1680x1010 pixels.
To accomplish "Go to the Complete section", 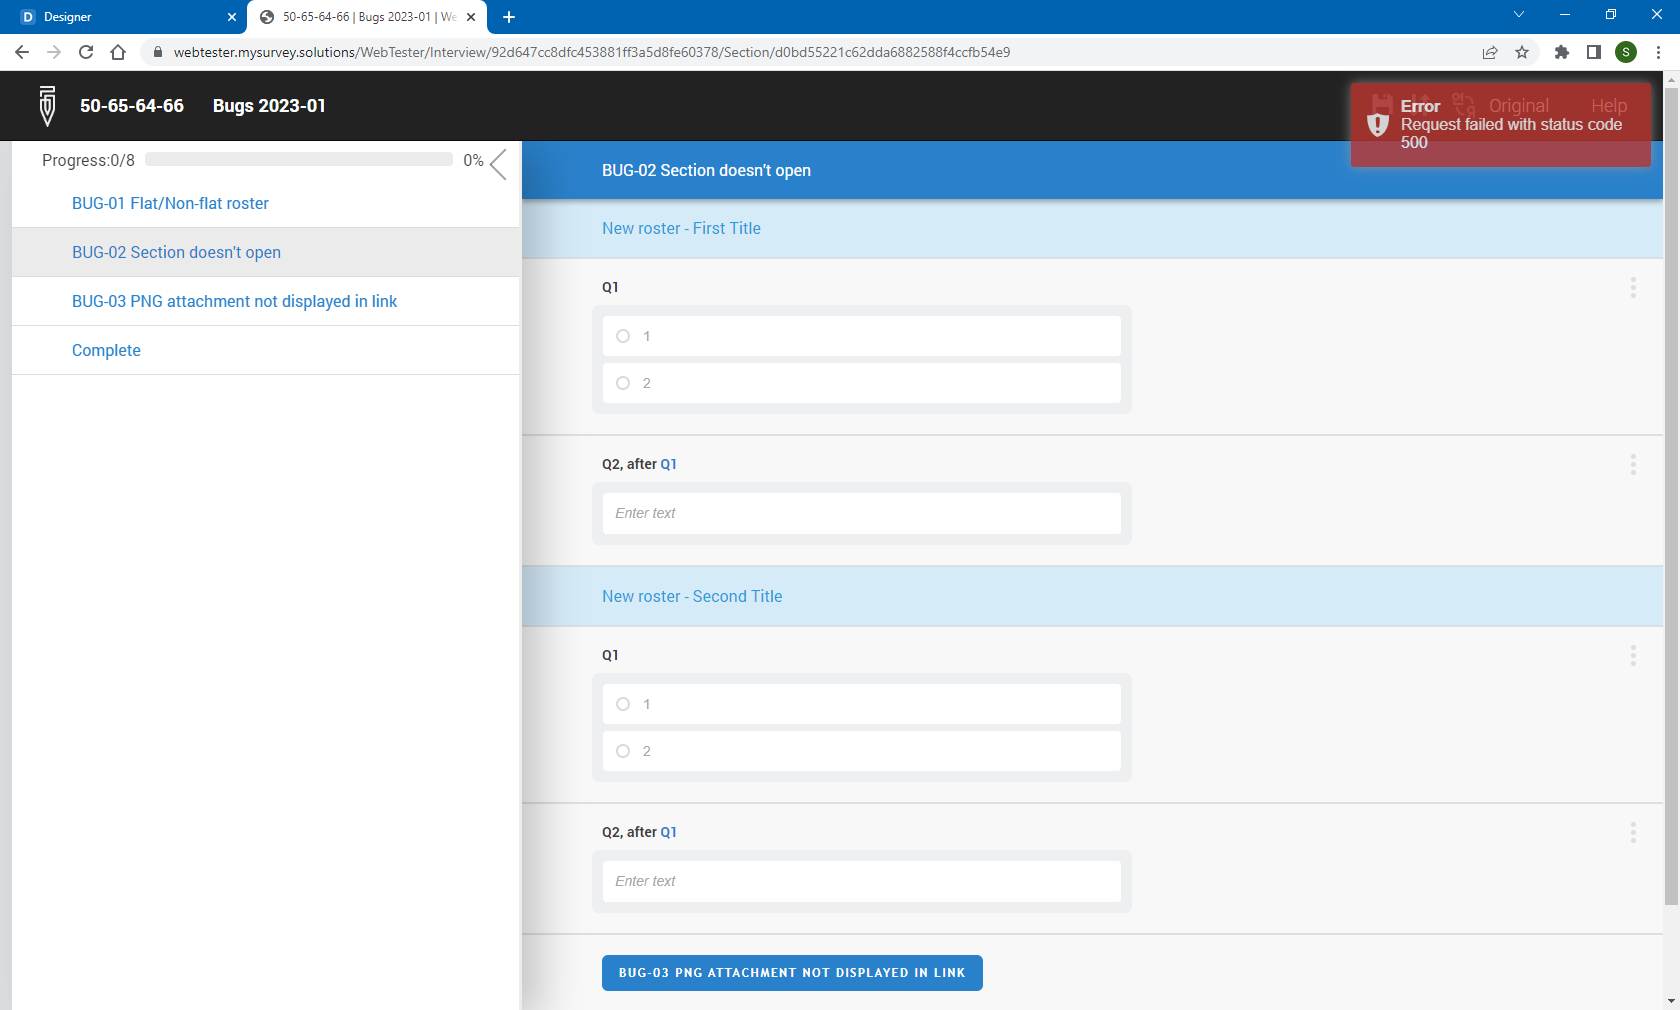I will tap(106, 350).
